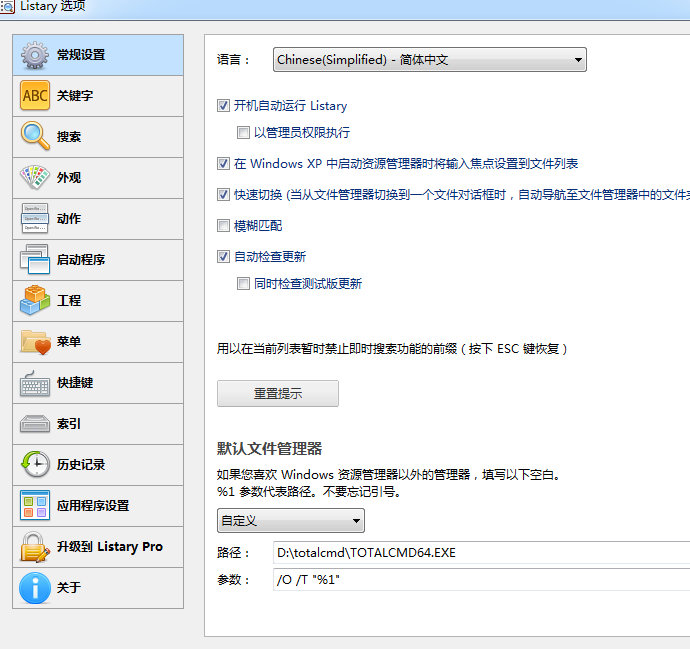Image resolution: width=690 pixels, height=649 pixels.
Task: Click the drive icon for 索引
Action: pyautogui.click(x=35, y=424)
